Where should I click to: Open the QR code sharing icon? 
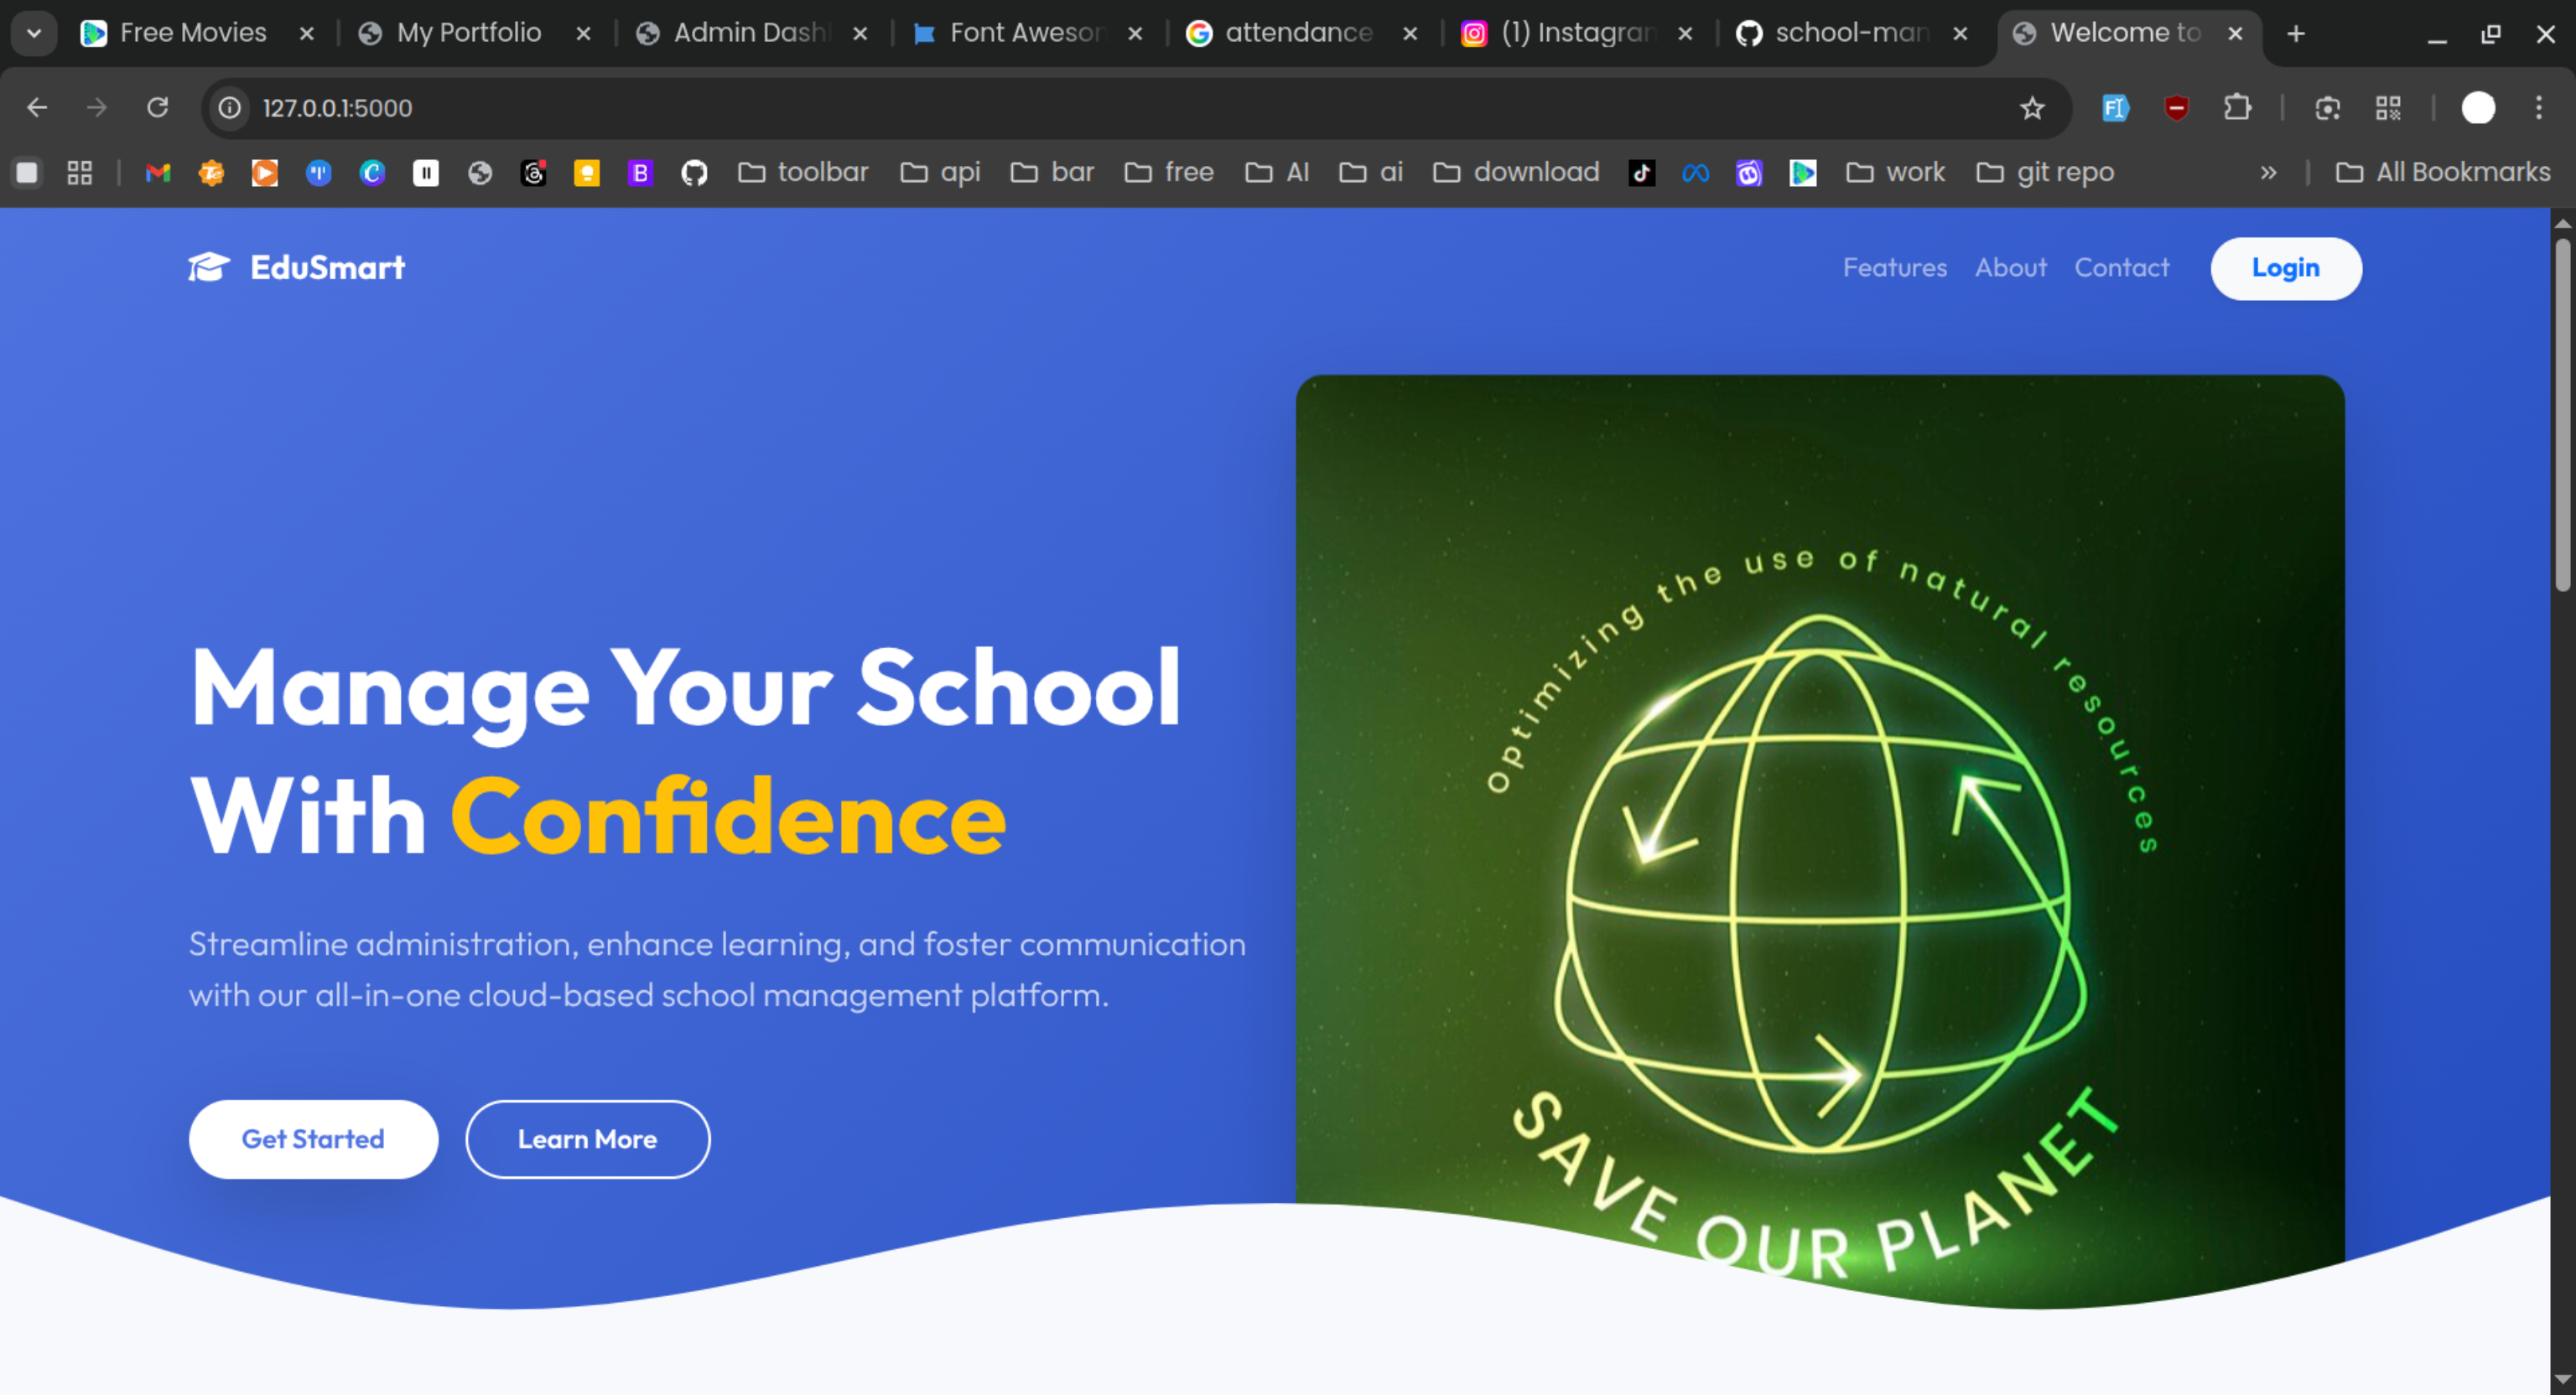(2388, 108)
